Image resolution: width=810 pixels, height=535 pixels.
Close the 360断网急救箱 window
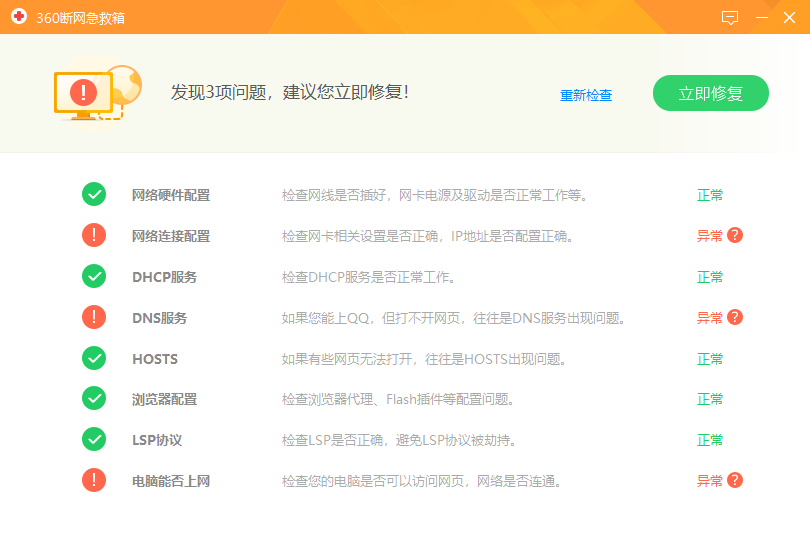[789, 18]
